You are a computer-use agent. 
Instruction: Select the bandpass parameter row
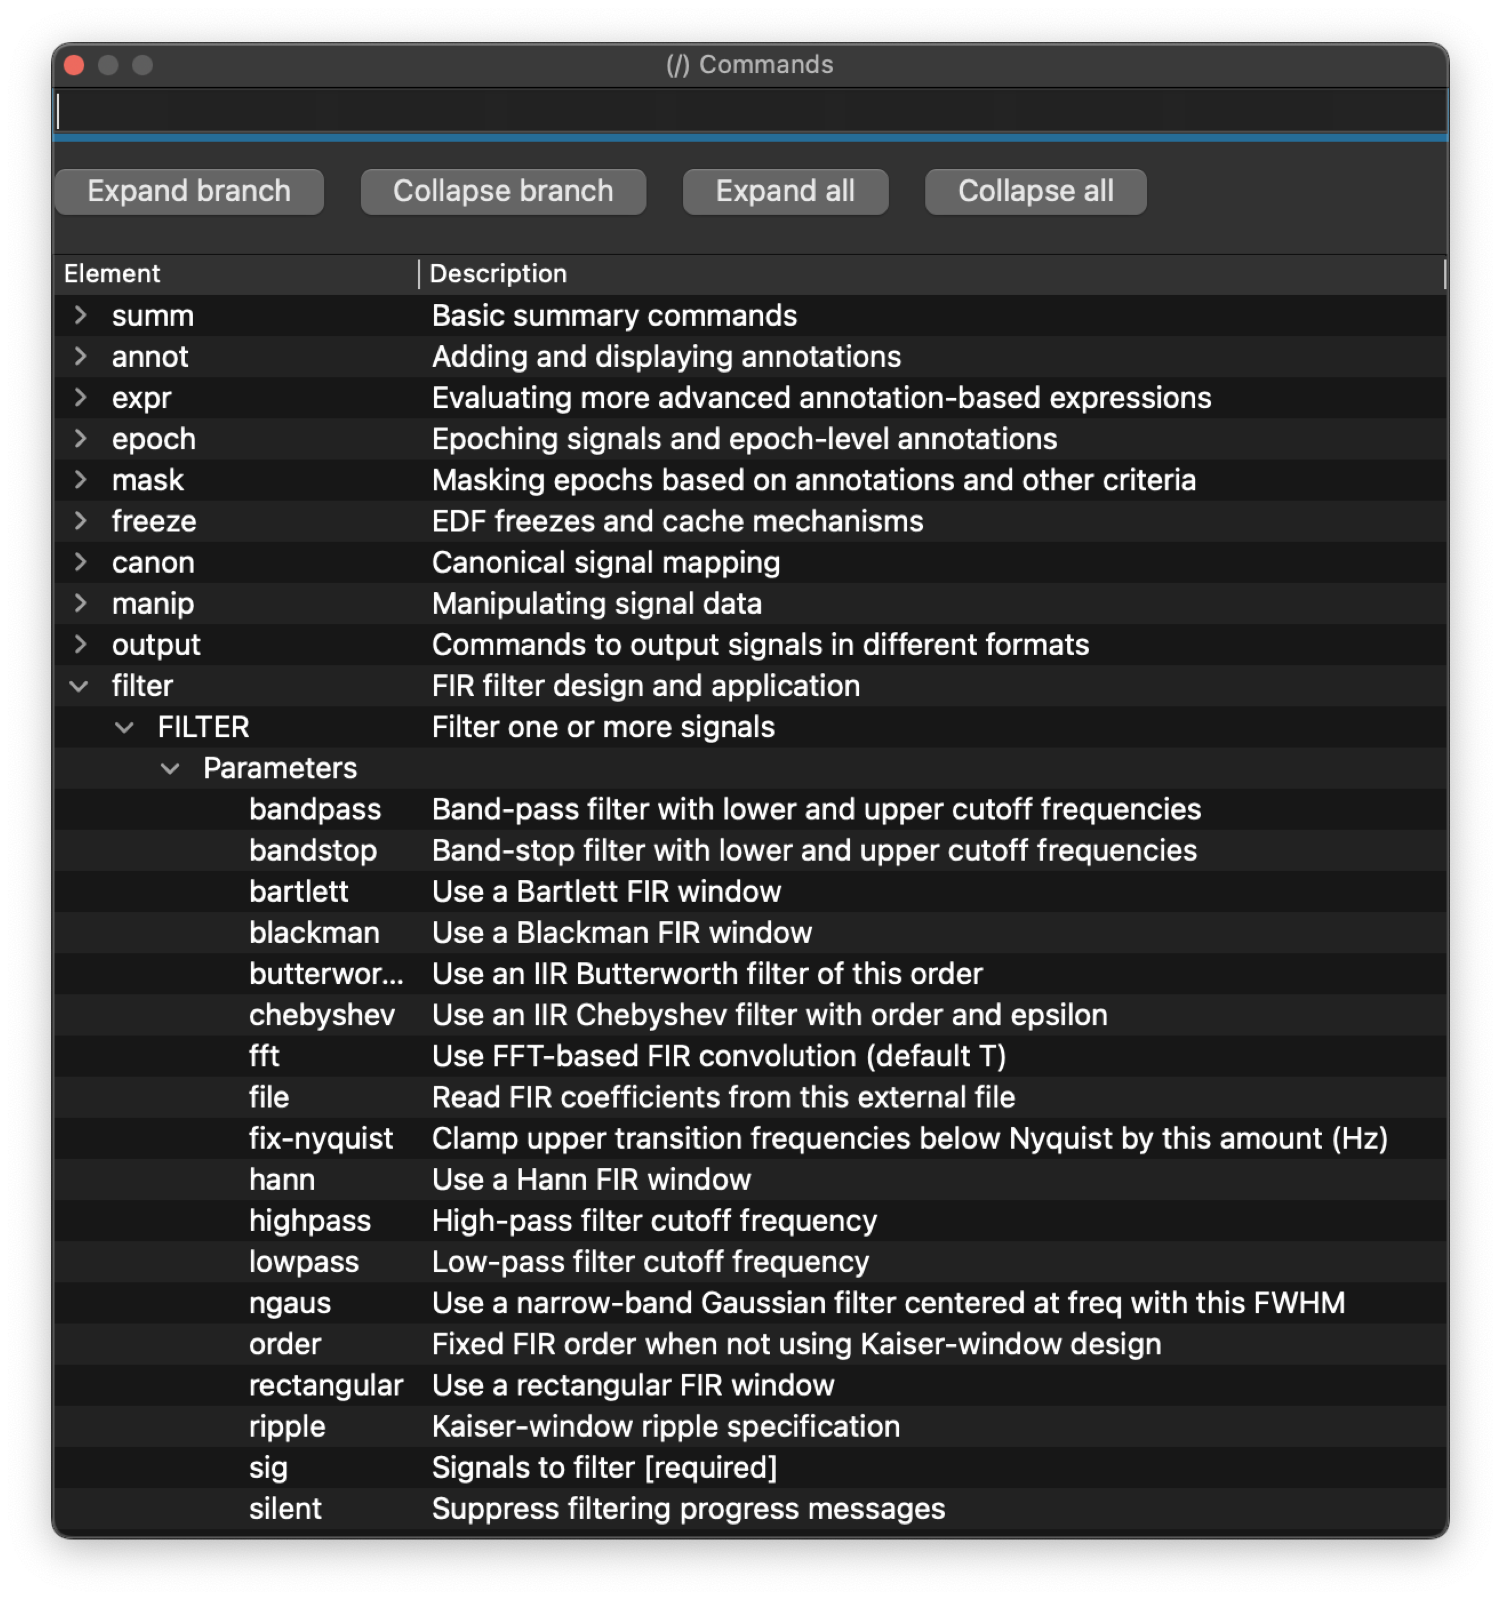coord(315,810)
